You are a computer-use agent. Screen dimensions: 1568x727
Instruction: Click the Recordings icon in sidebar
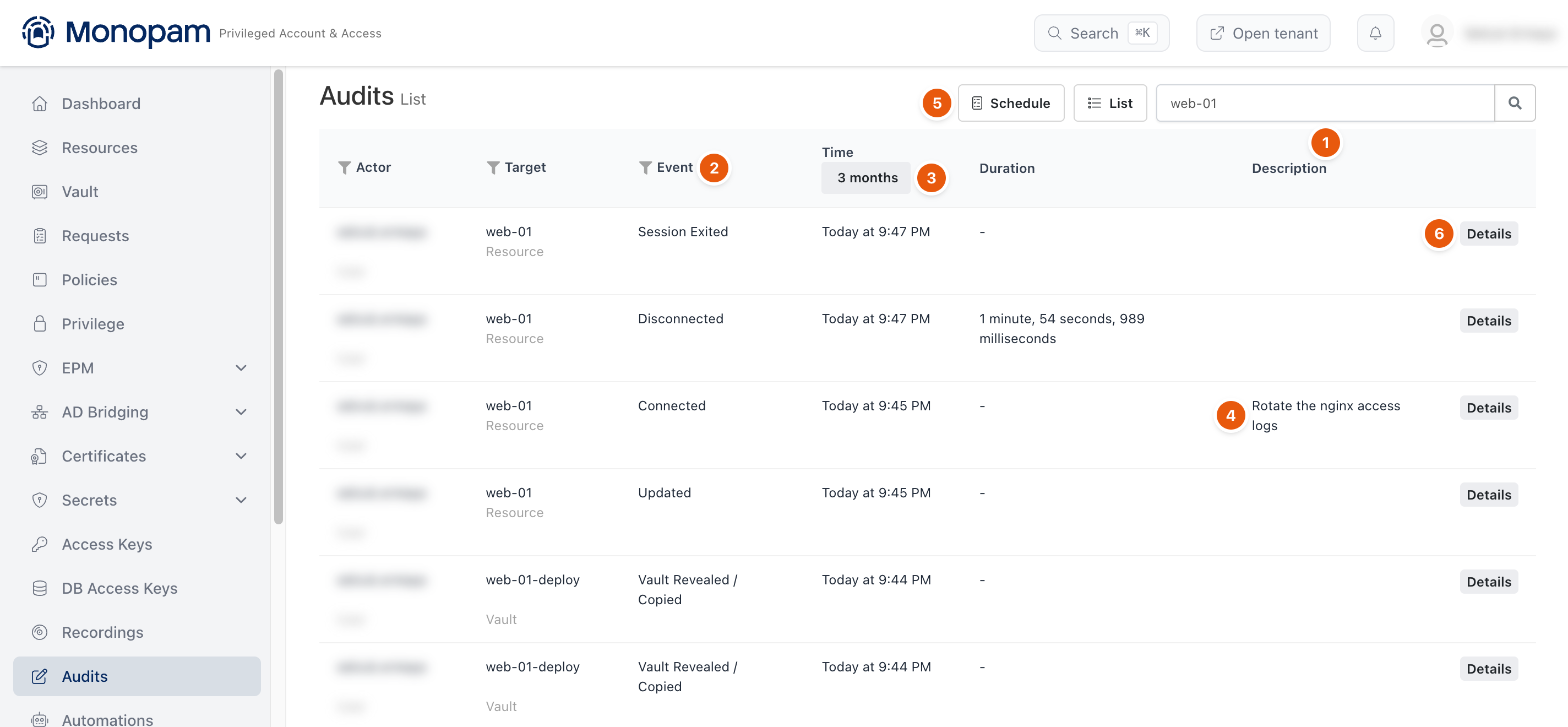click(40, 632)
